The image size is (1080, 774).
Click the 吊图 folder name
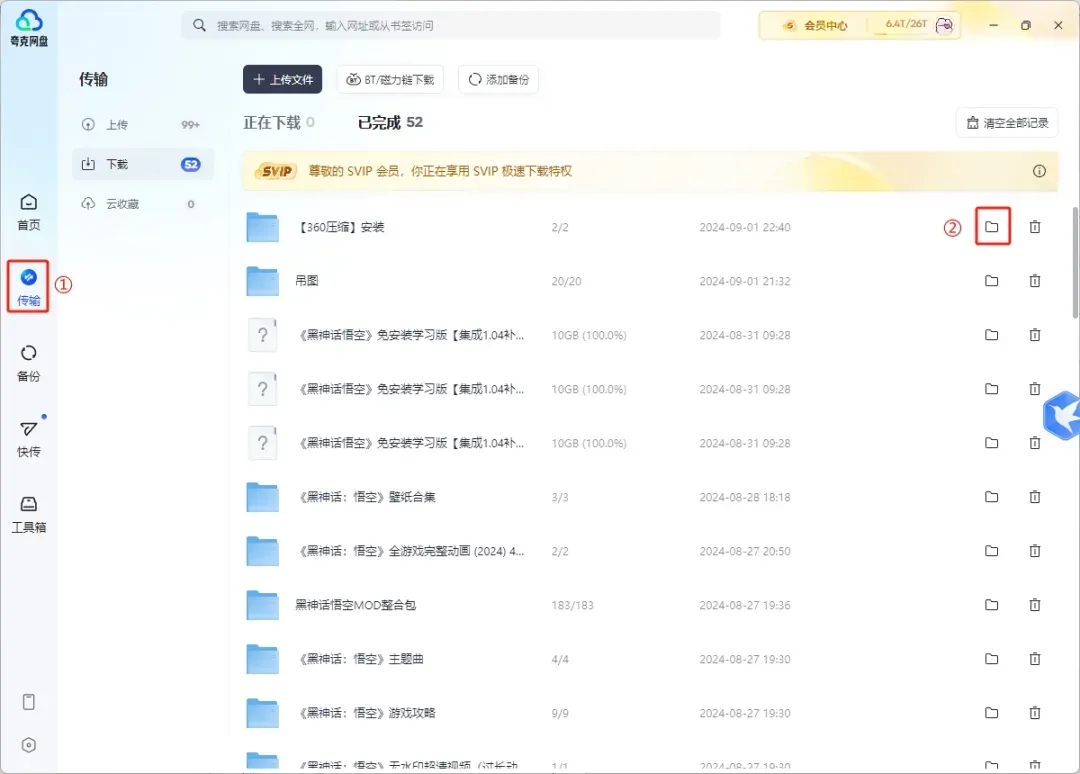point(307,281)
